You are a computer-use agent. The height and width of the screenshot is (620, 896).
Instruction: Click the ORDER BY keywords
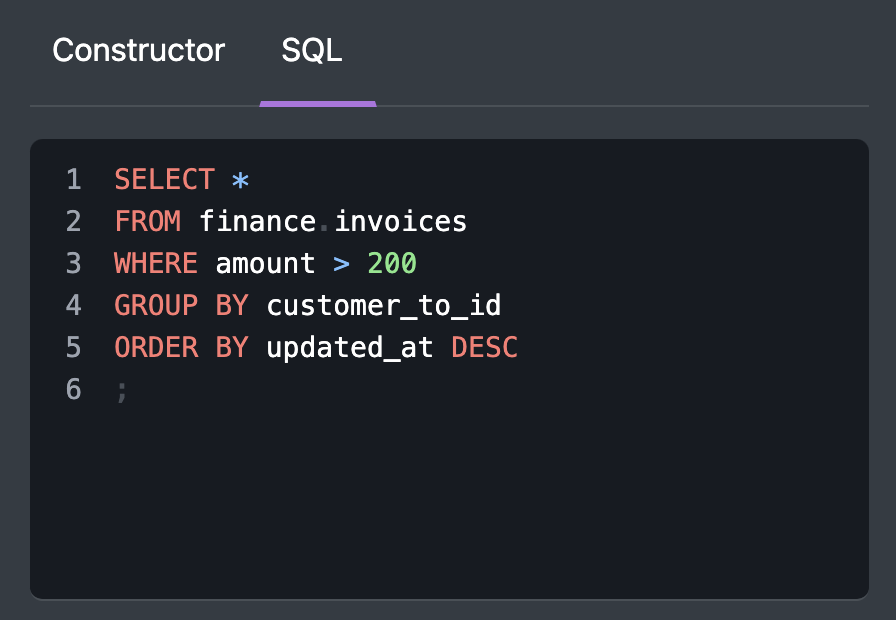click(x=181, y=347)
